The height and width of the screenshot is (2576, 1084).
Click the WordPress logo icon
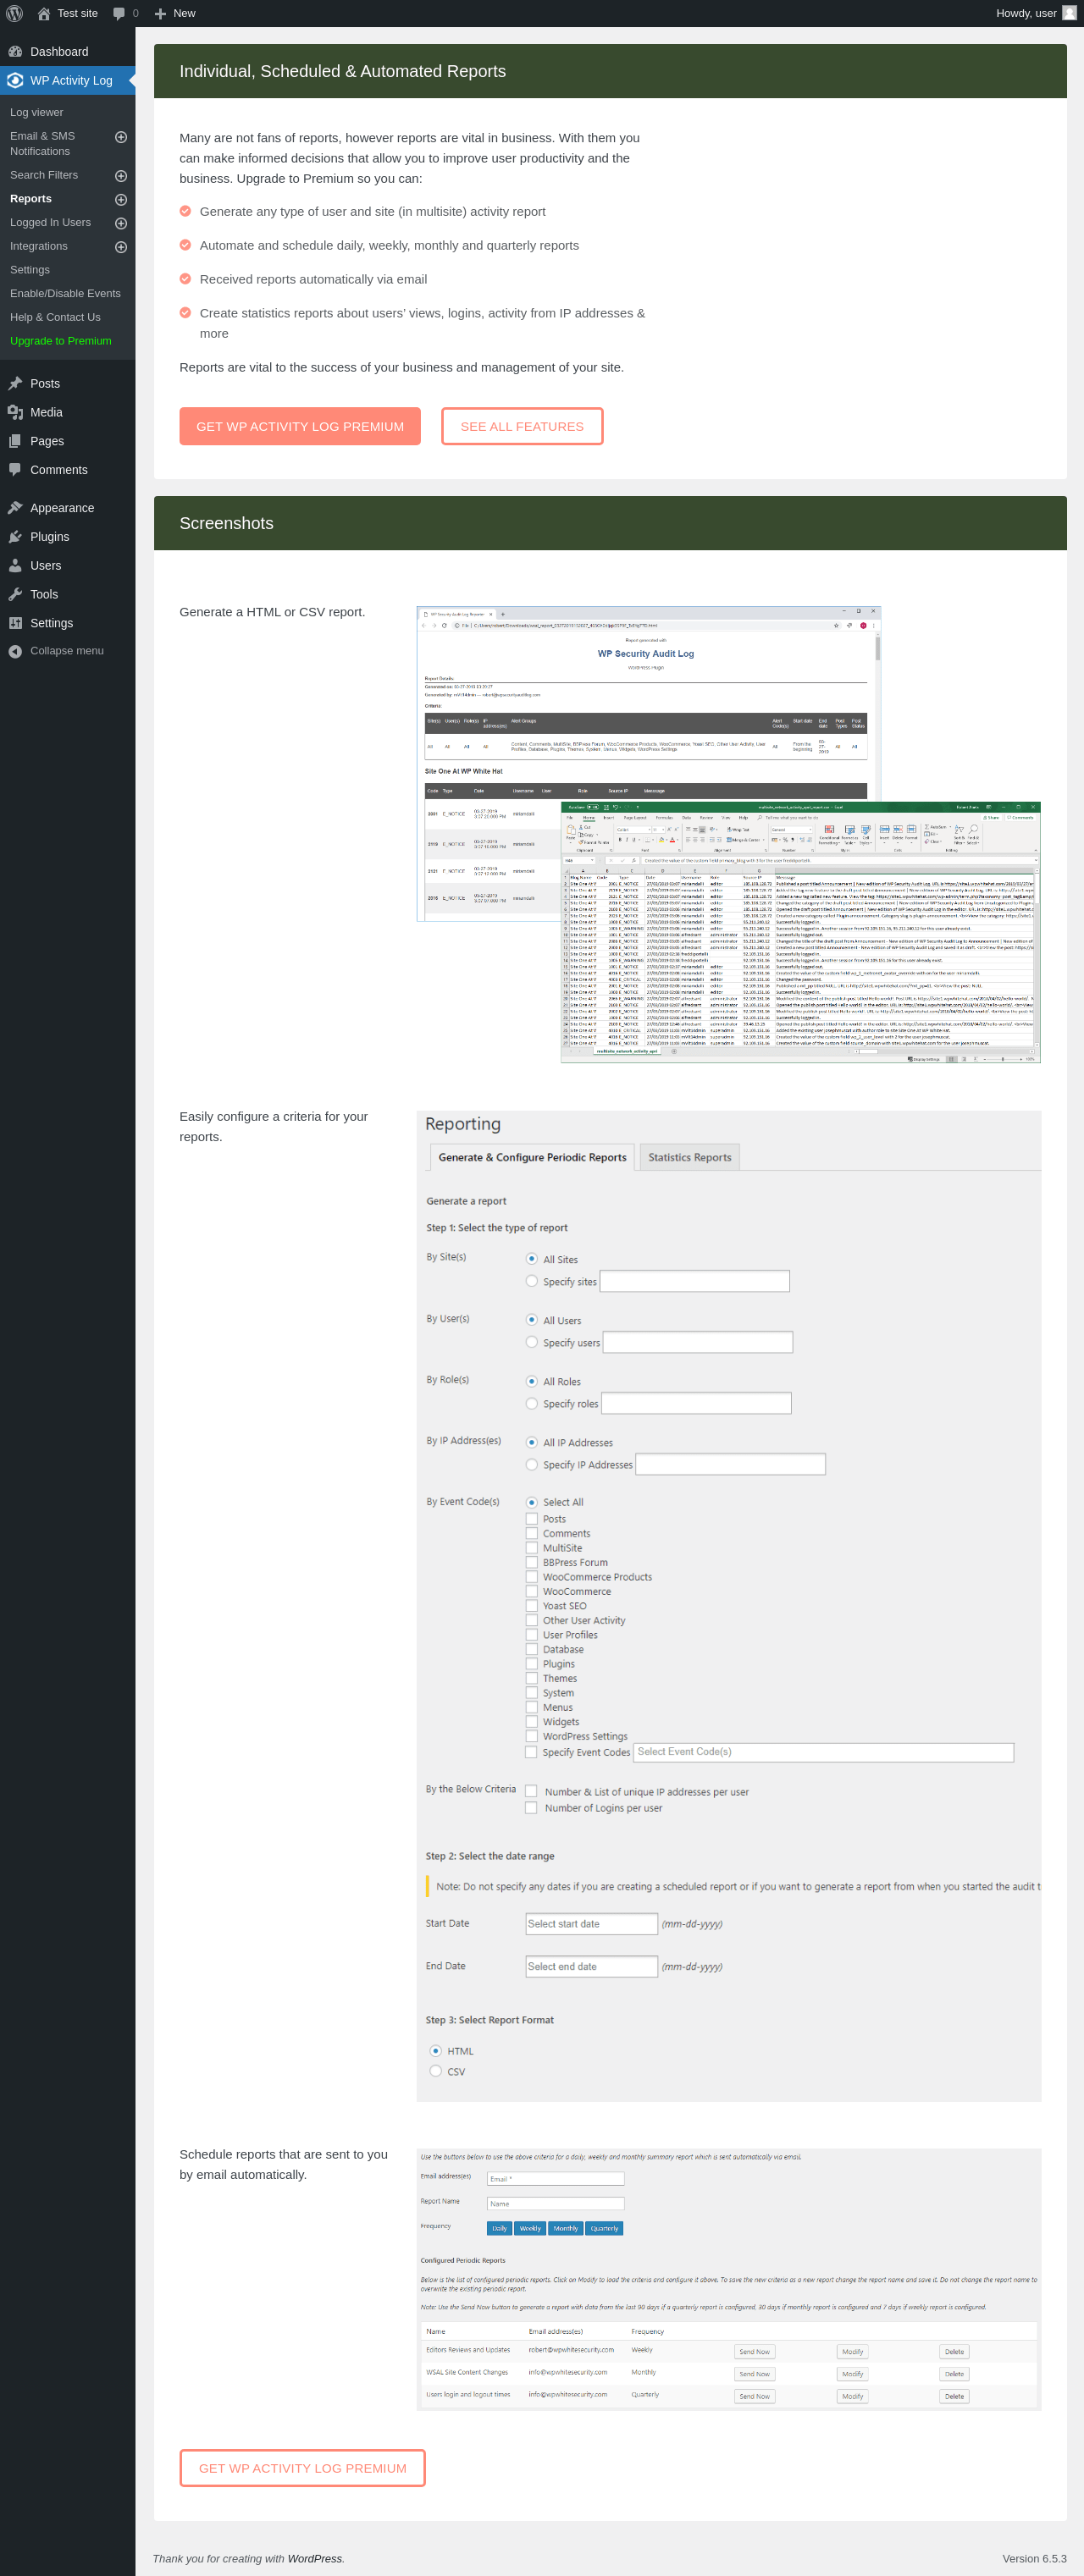coord(14,13)
